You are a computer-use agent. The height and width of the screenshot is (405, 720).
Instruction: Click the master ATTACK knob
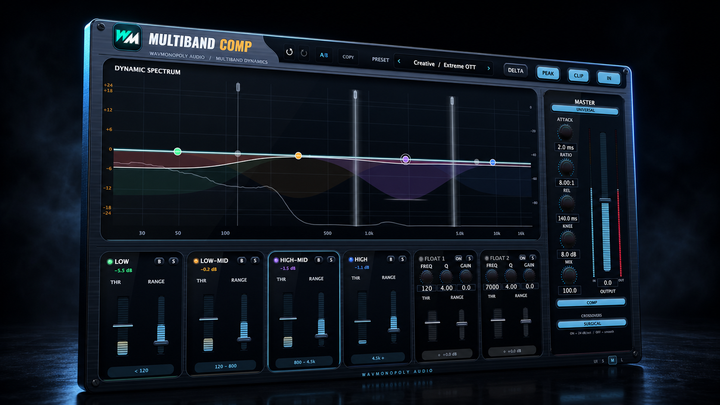point(565,133)
